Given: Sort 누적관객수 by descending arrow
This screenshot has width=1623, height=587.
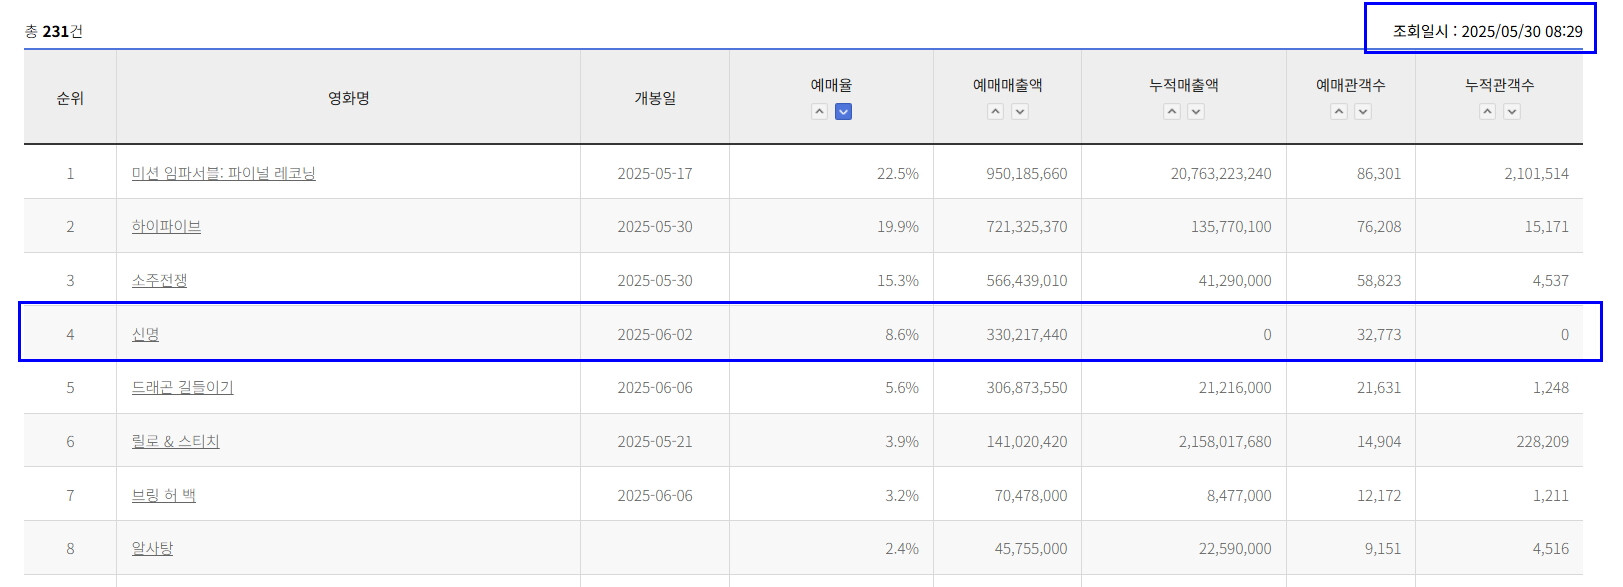Looking at the screenshot, I should click(x=1512, y=112).
